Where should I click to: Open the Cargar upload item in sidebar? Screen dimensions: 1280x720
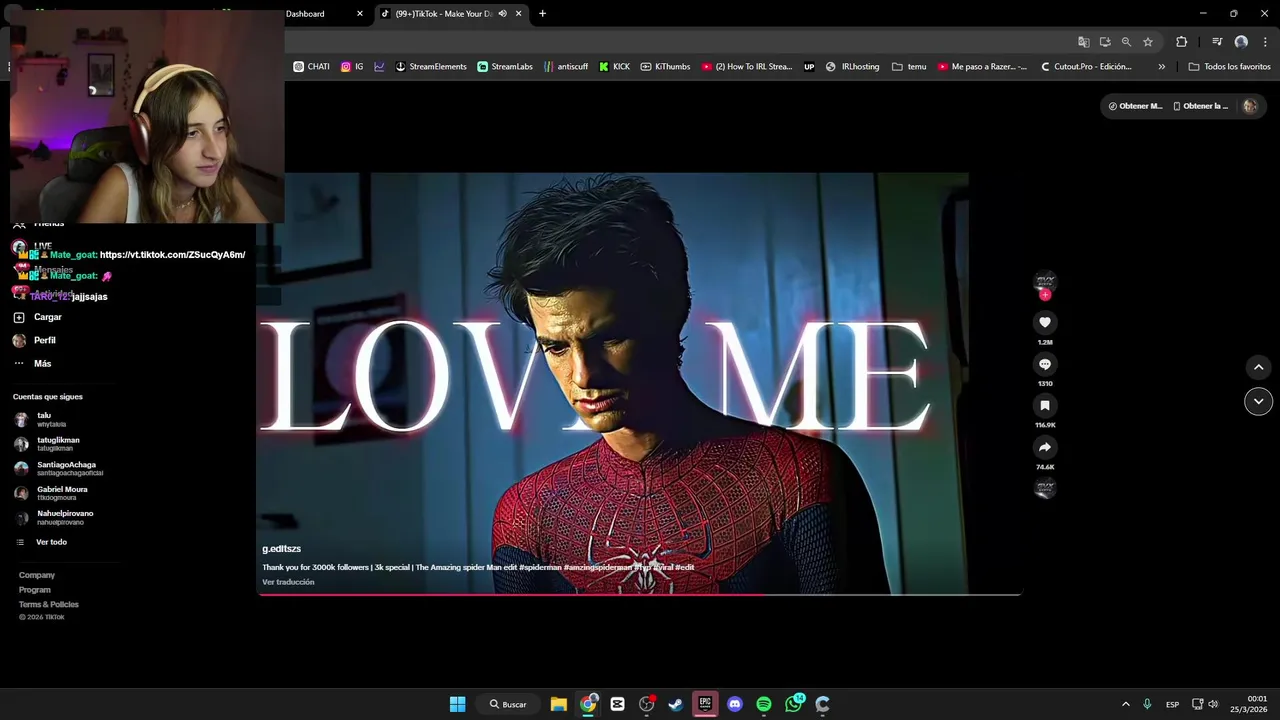[37, 317]
